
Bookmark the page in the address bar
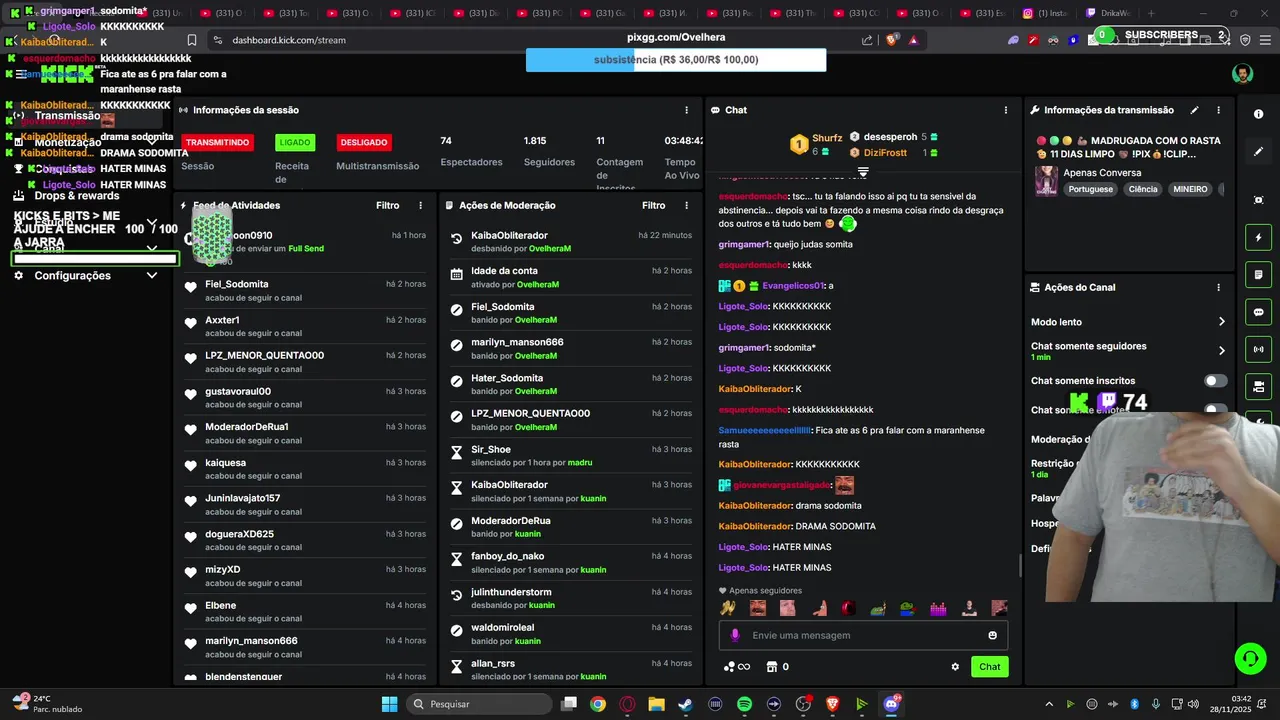point(191,40)
